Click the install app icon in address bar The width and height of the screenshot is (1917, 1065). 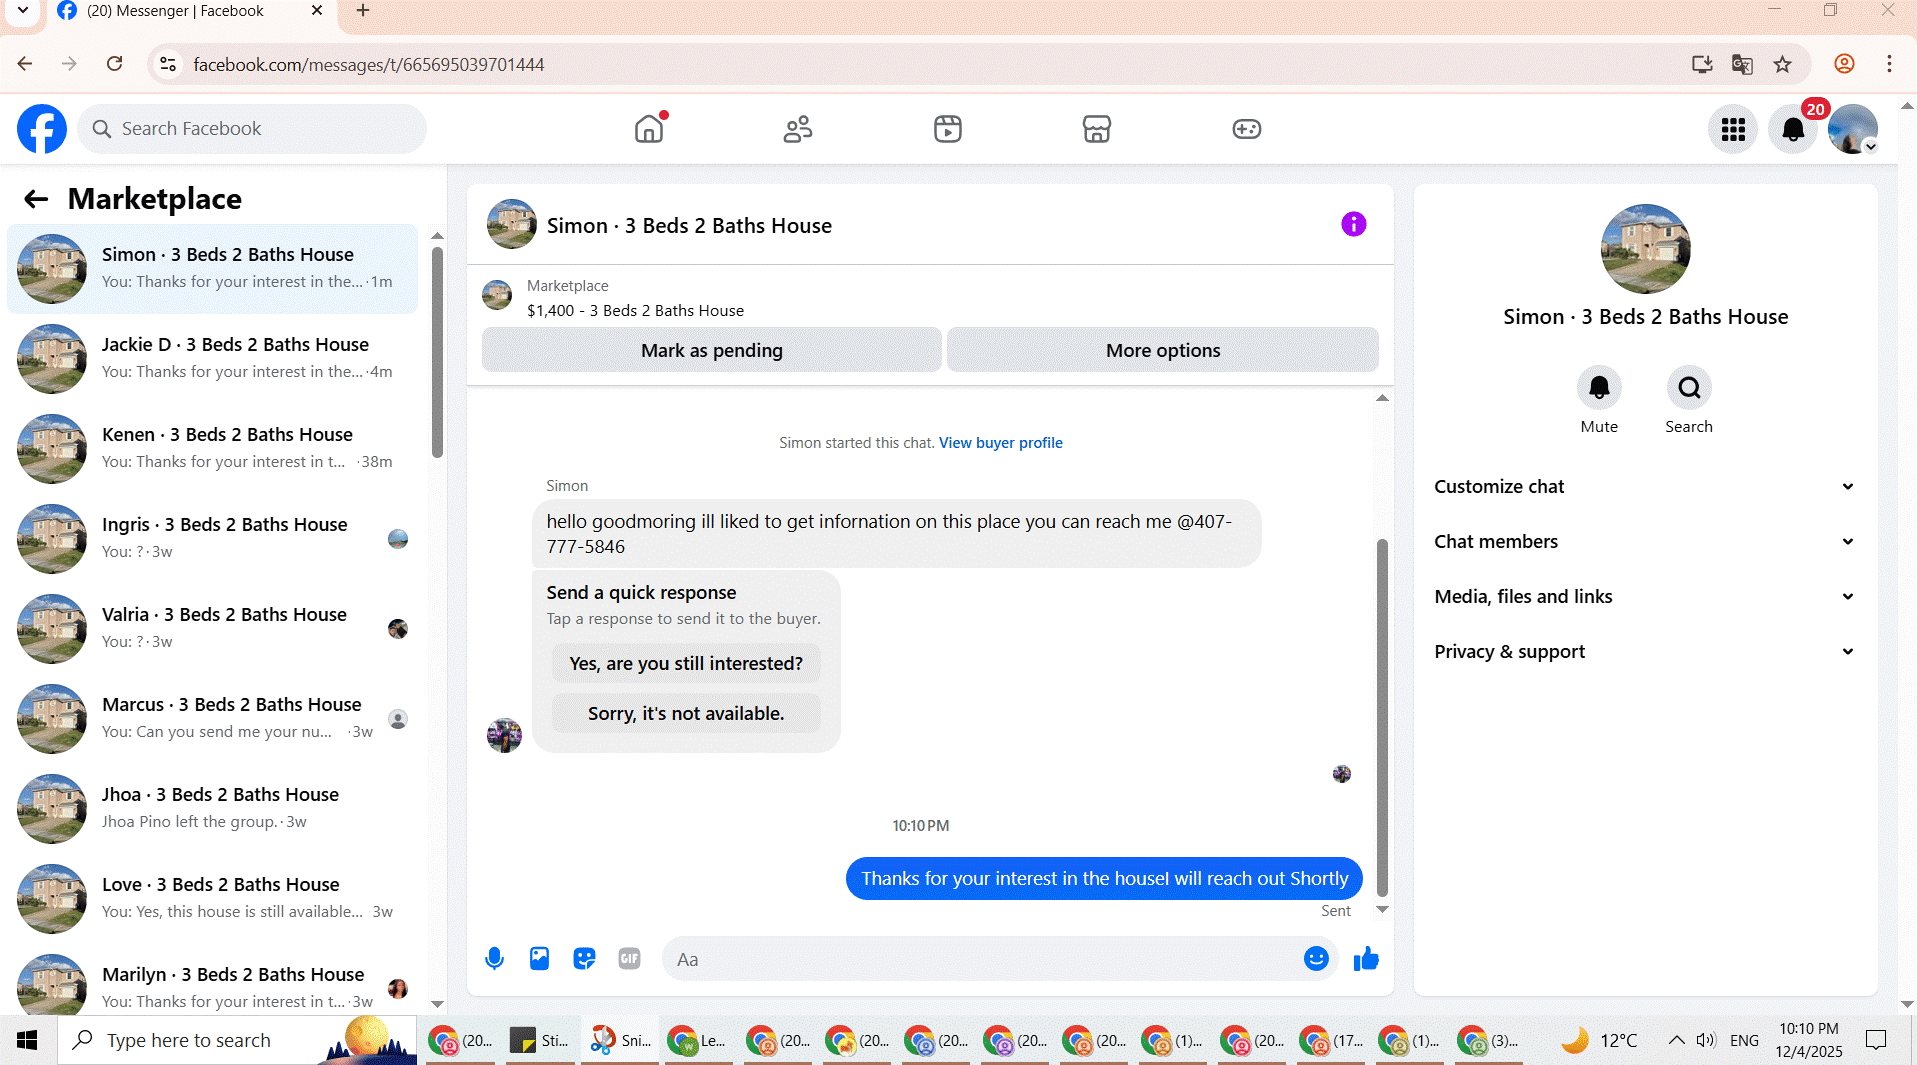(1702, 64)
